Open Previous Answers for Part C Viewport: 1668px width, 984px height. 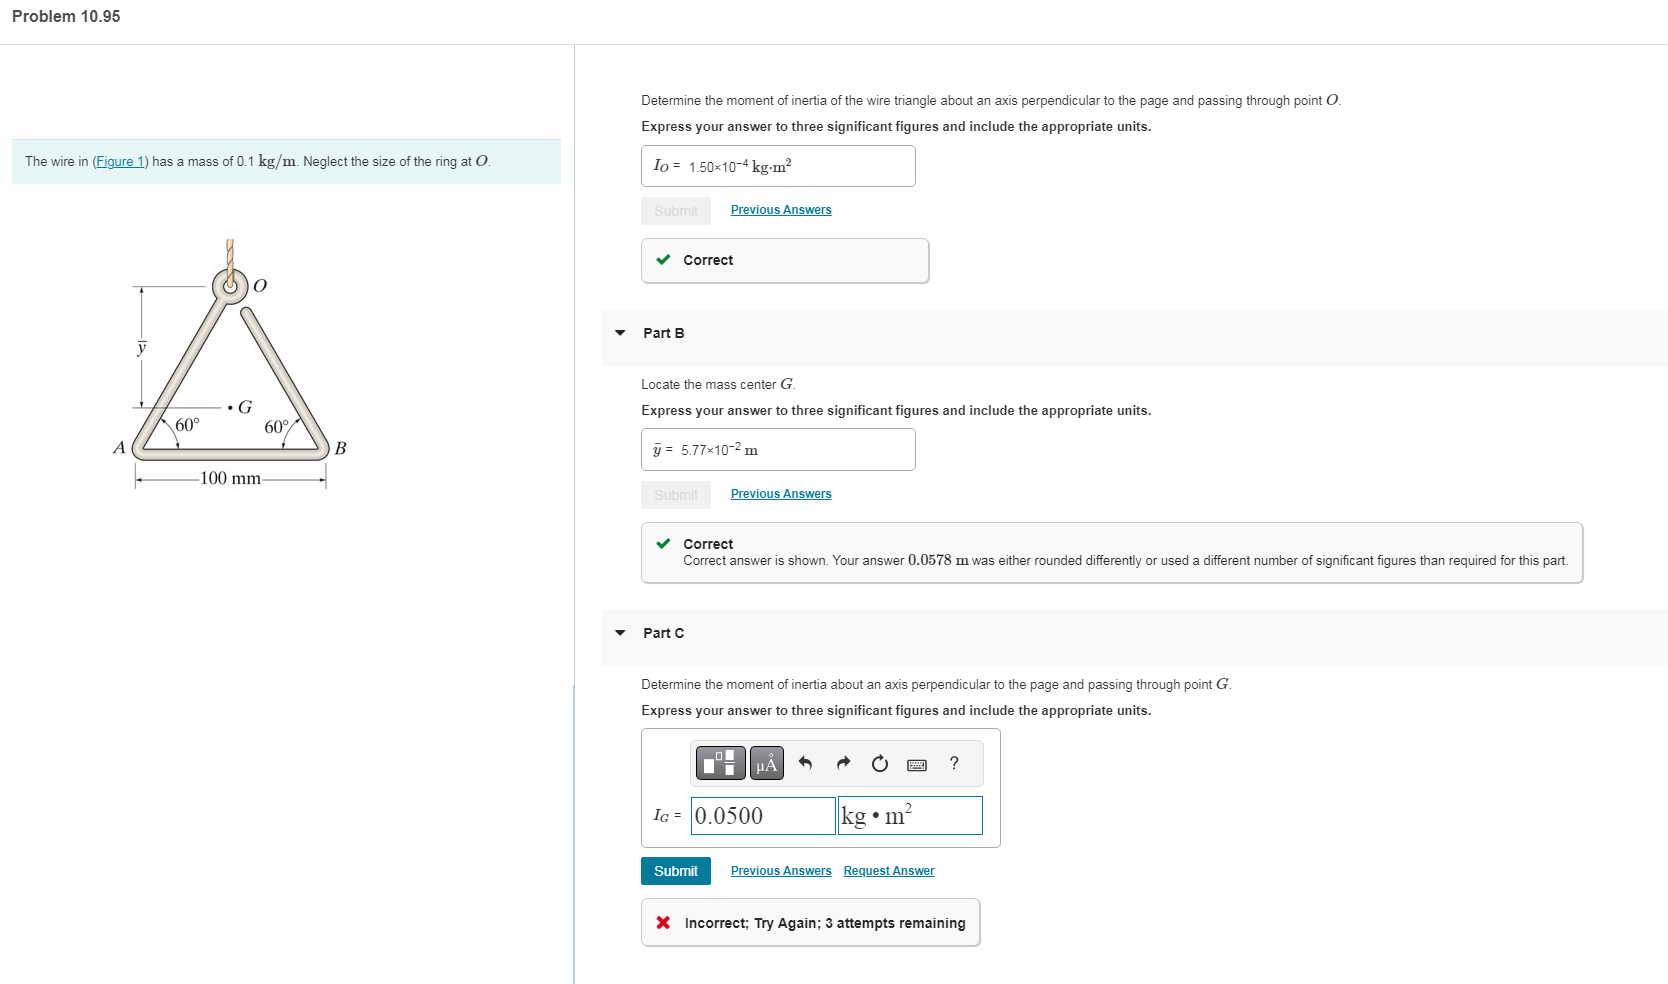click(781, 871)
